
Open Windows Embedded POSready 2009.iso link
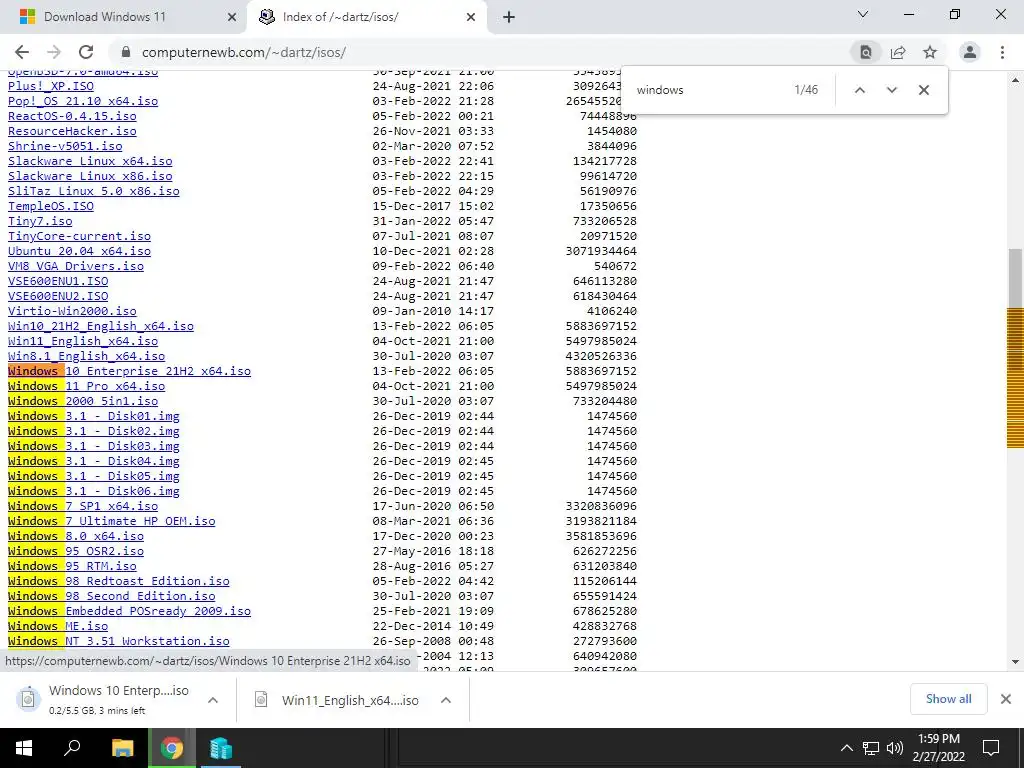(129, 611)
